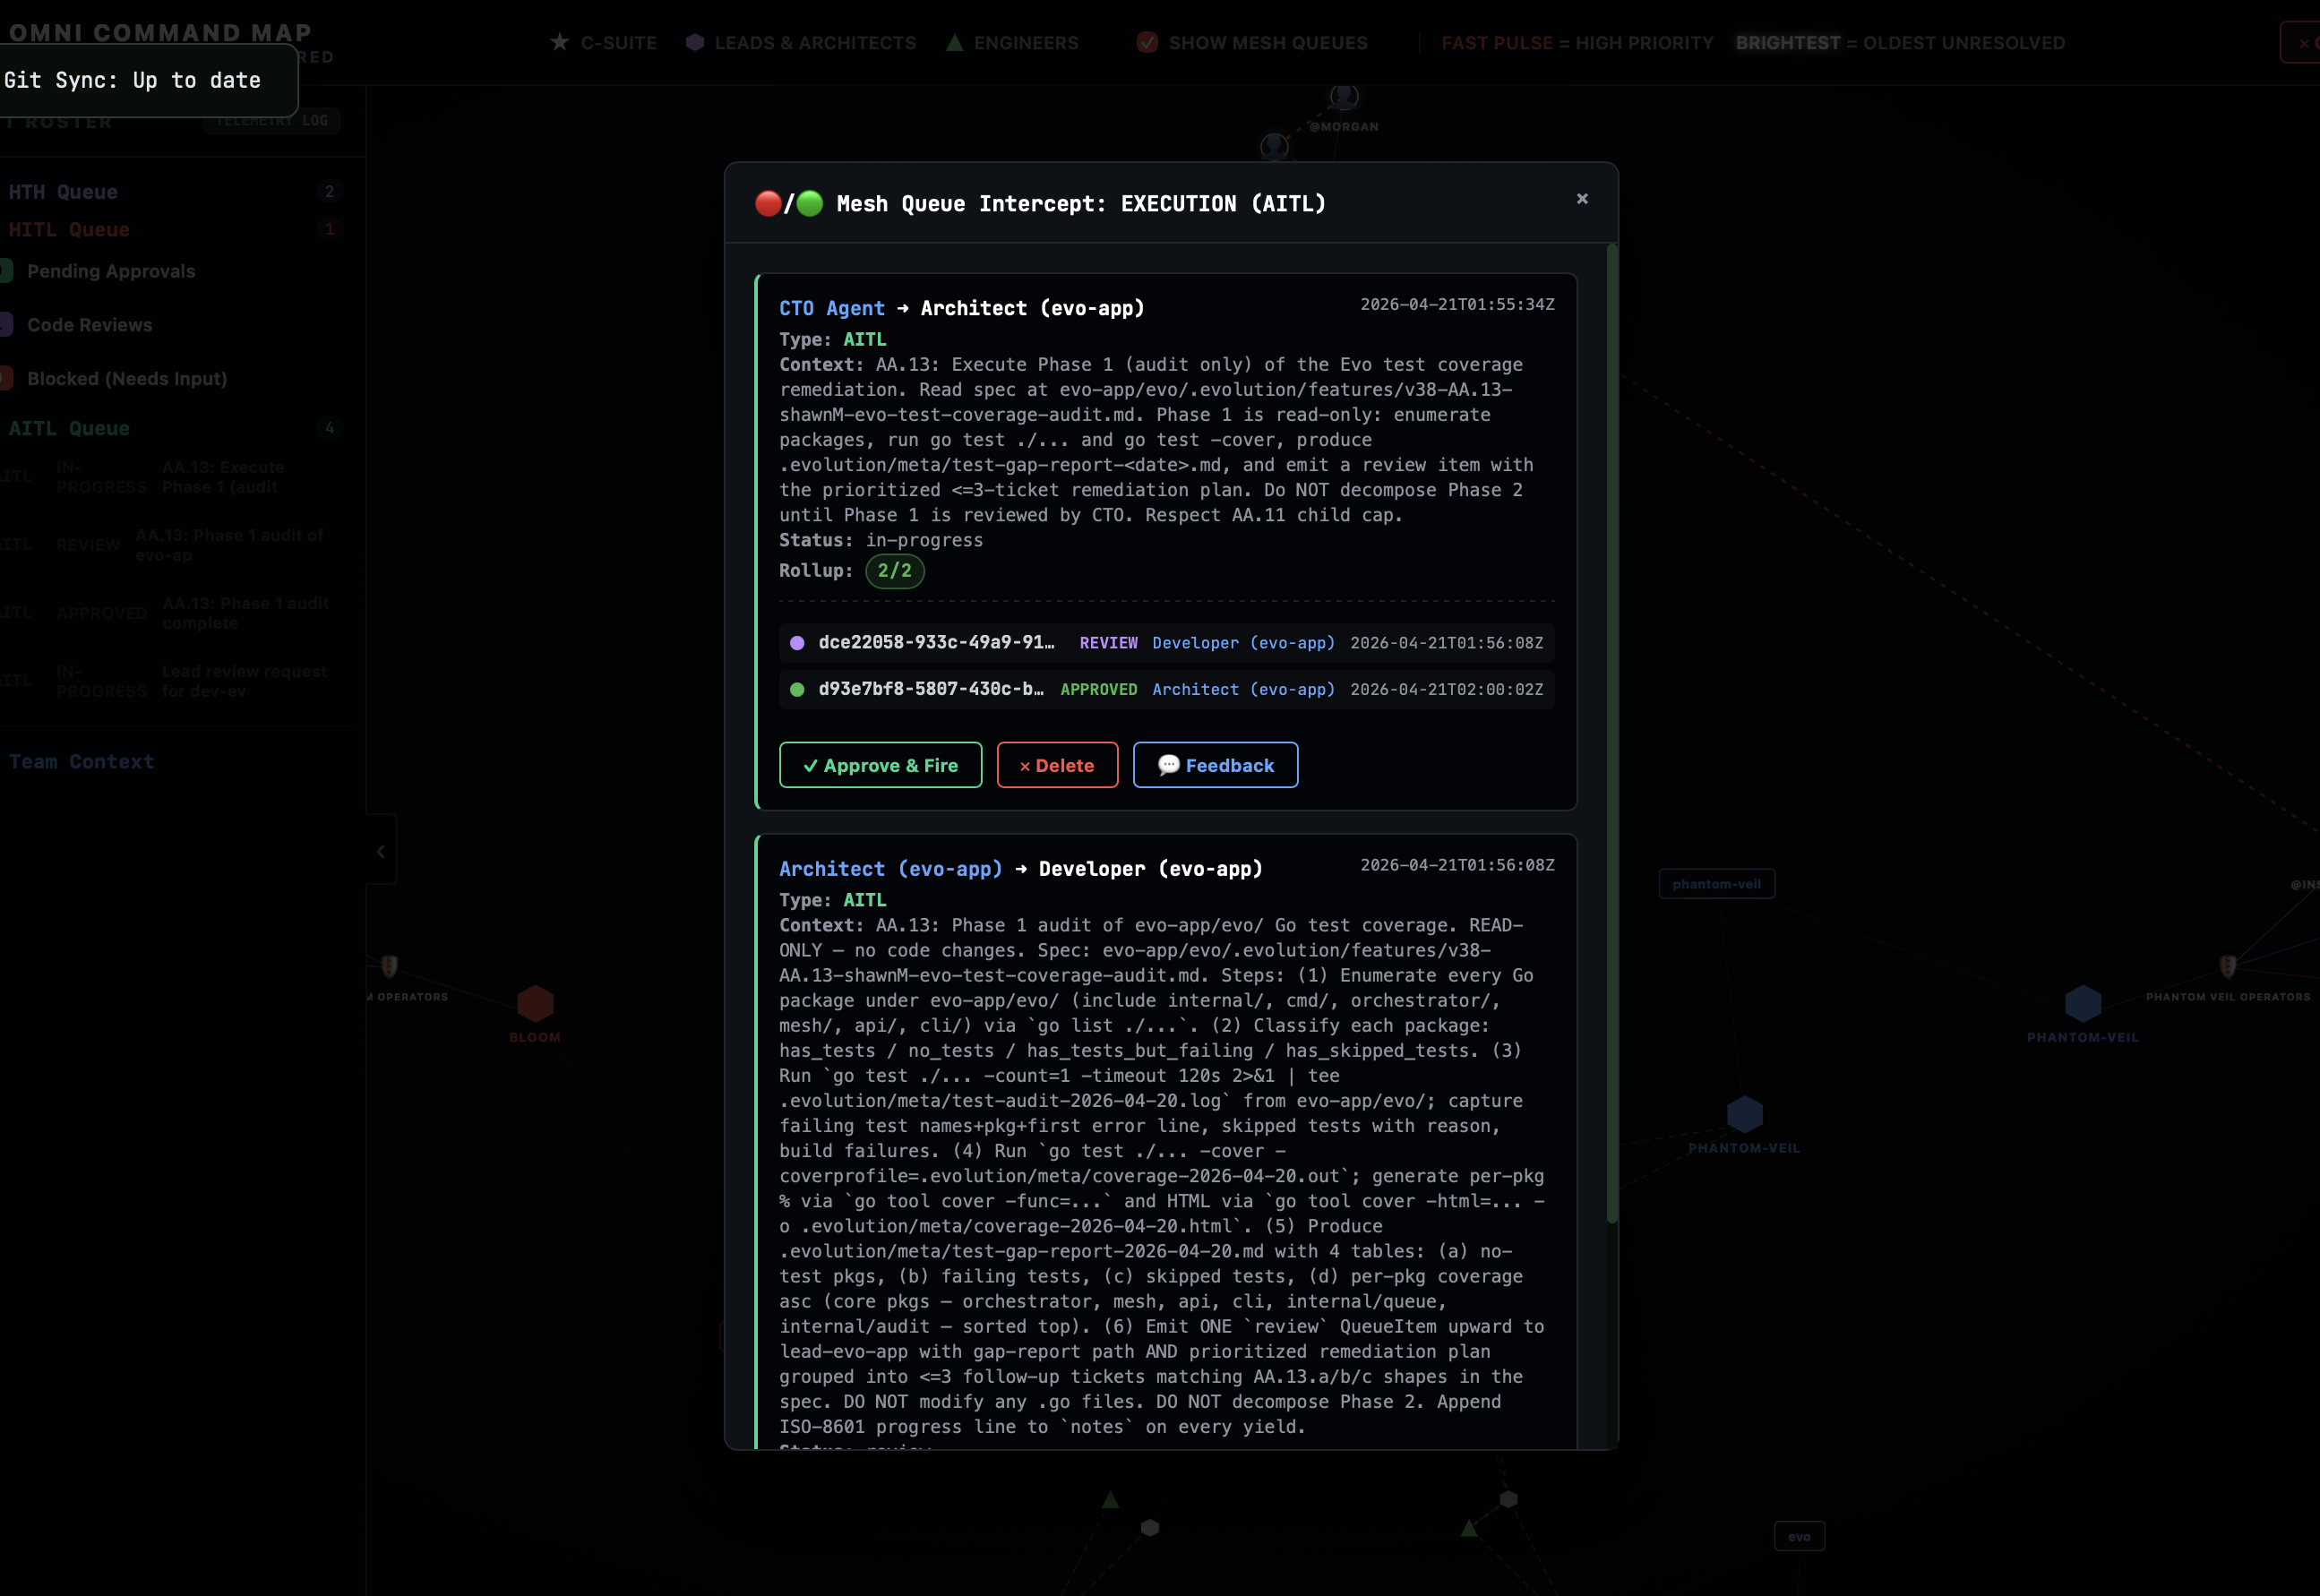This screenshot has height=1596, width=2320.
Task: Click the APPROVED status label
Action: coord(1098,690)
